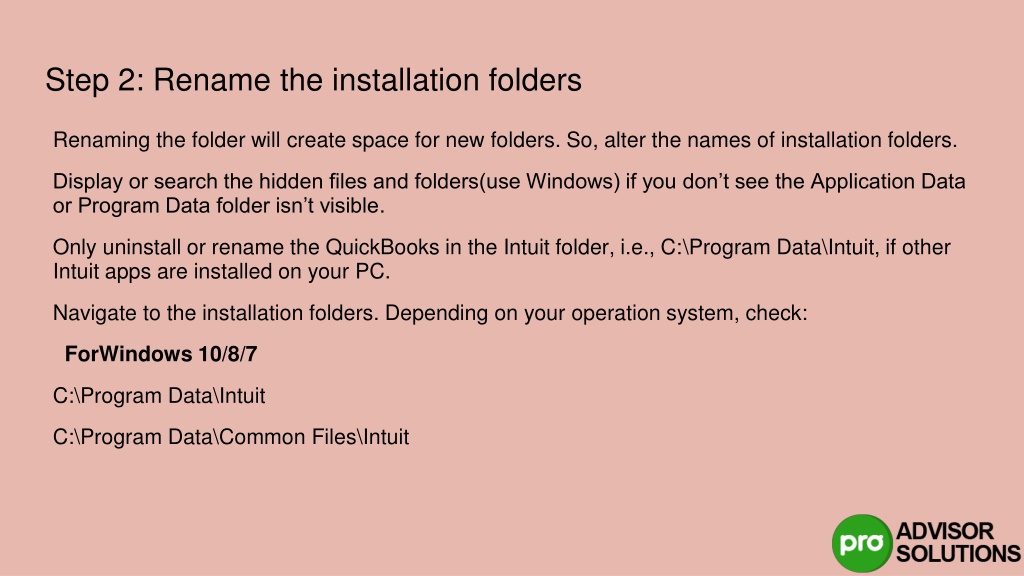Click the Navigate to the installation folders line
This screenshot has width=1024, height=576.
click(x=430, y=313)
